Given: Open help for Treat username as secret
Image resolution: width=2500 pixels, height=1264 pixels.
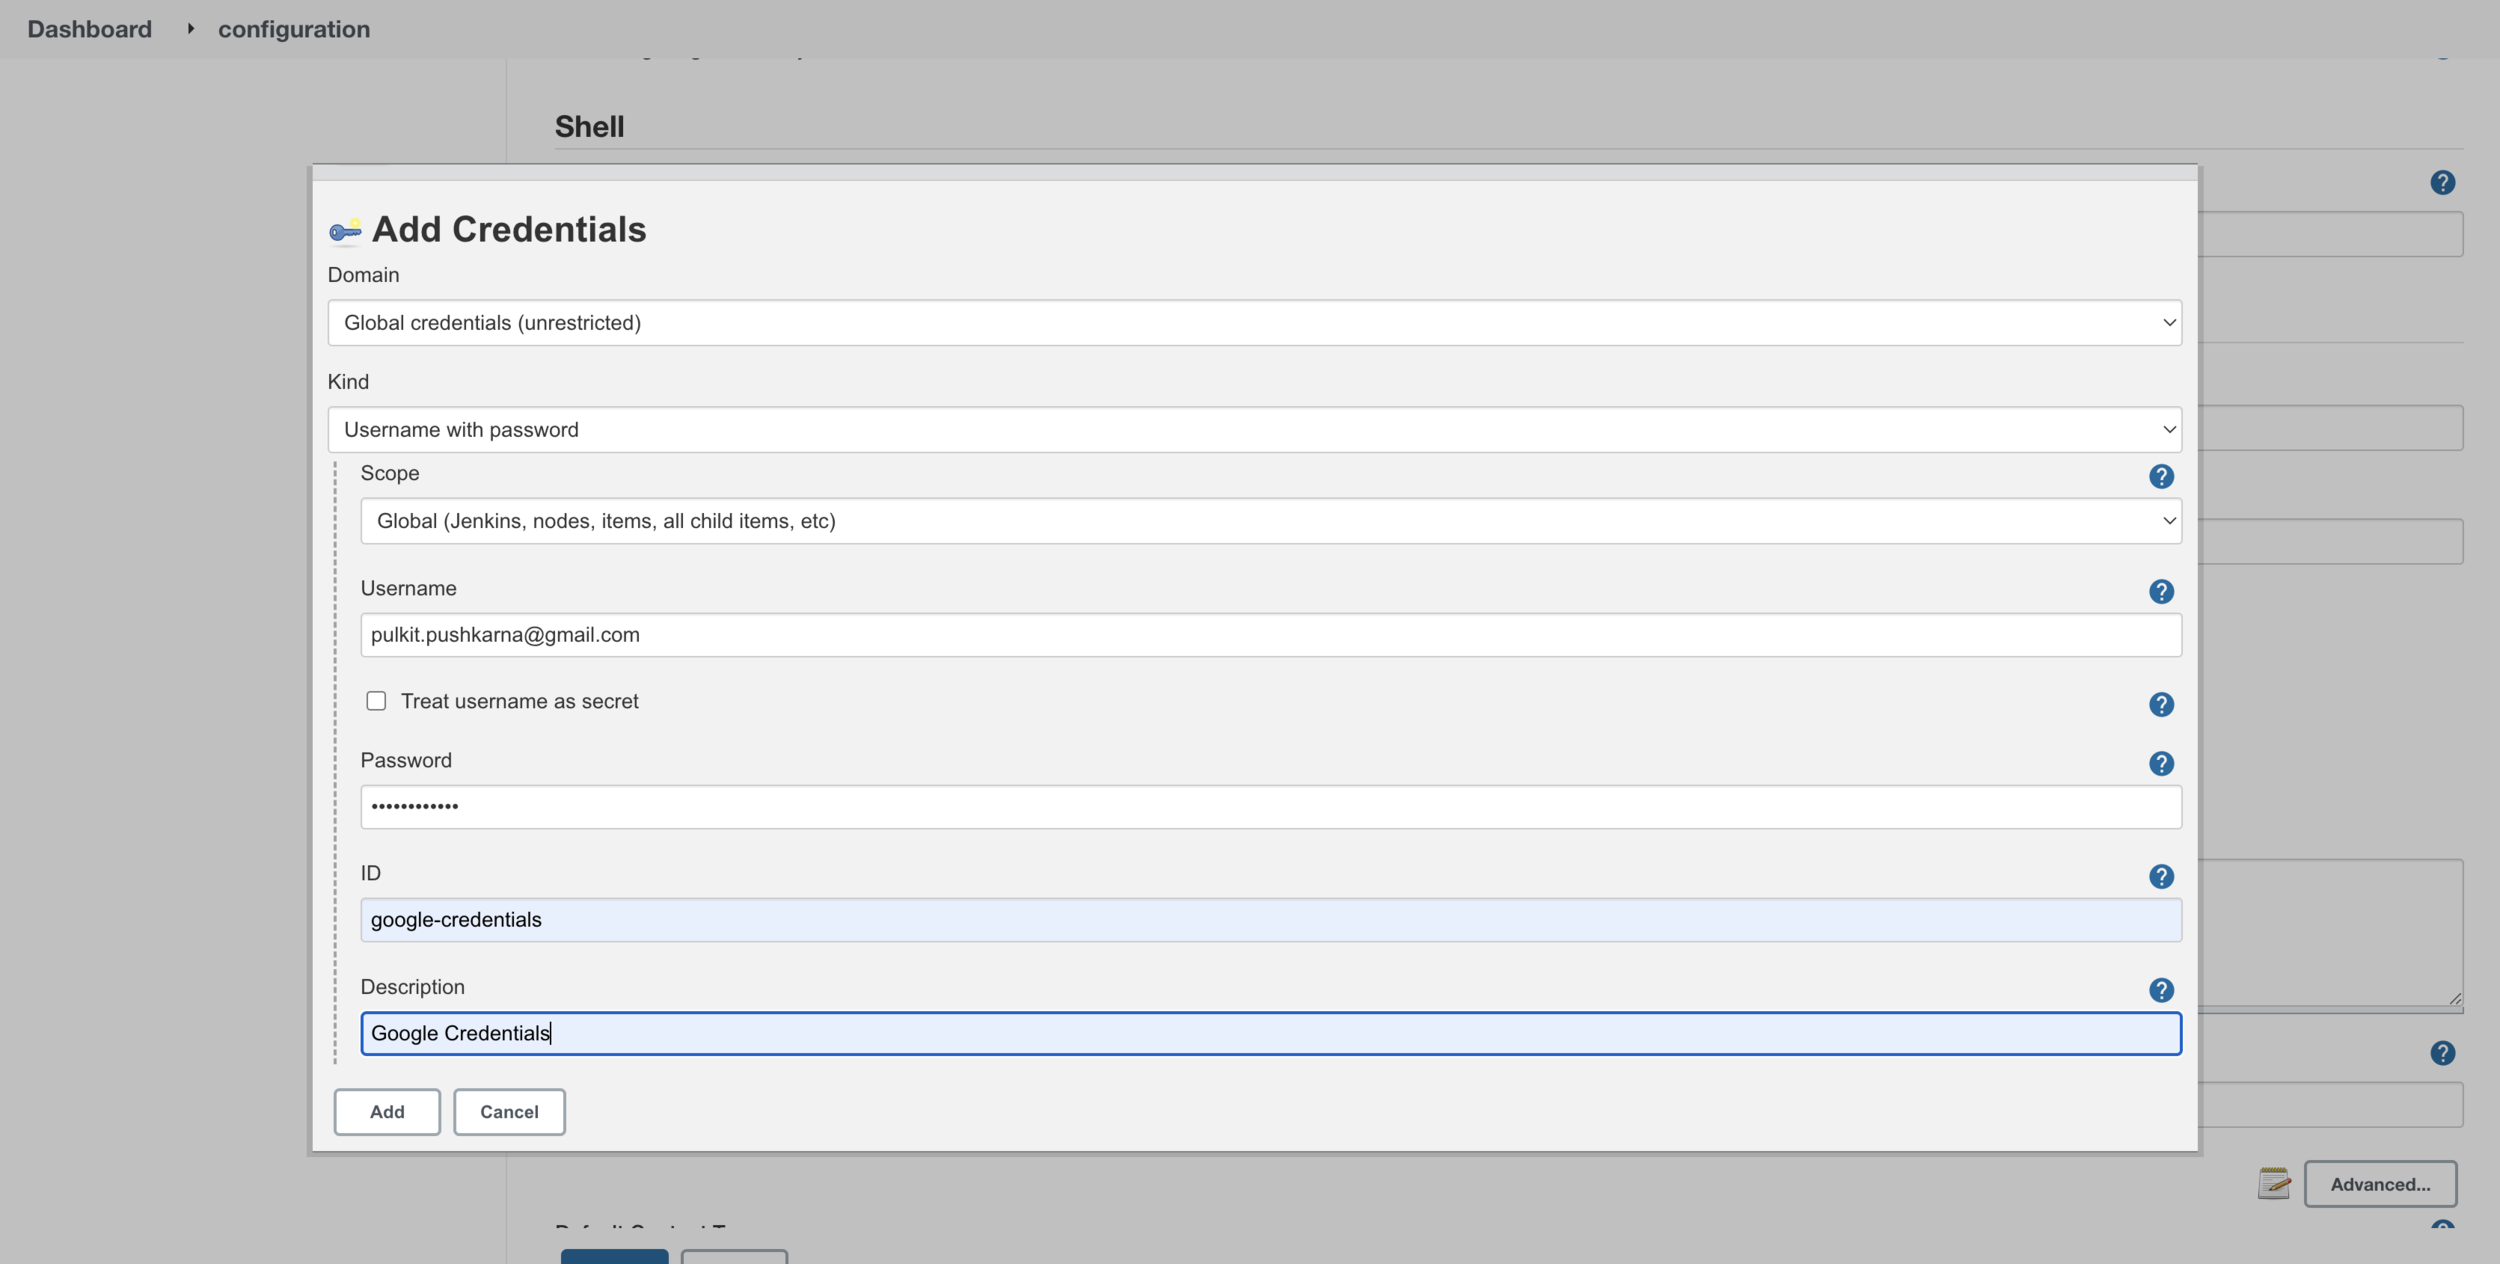Looking at the screenshot, I should (2161, 704).
